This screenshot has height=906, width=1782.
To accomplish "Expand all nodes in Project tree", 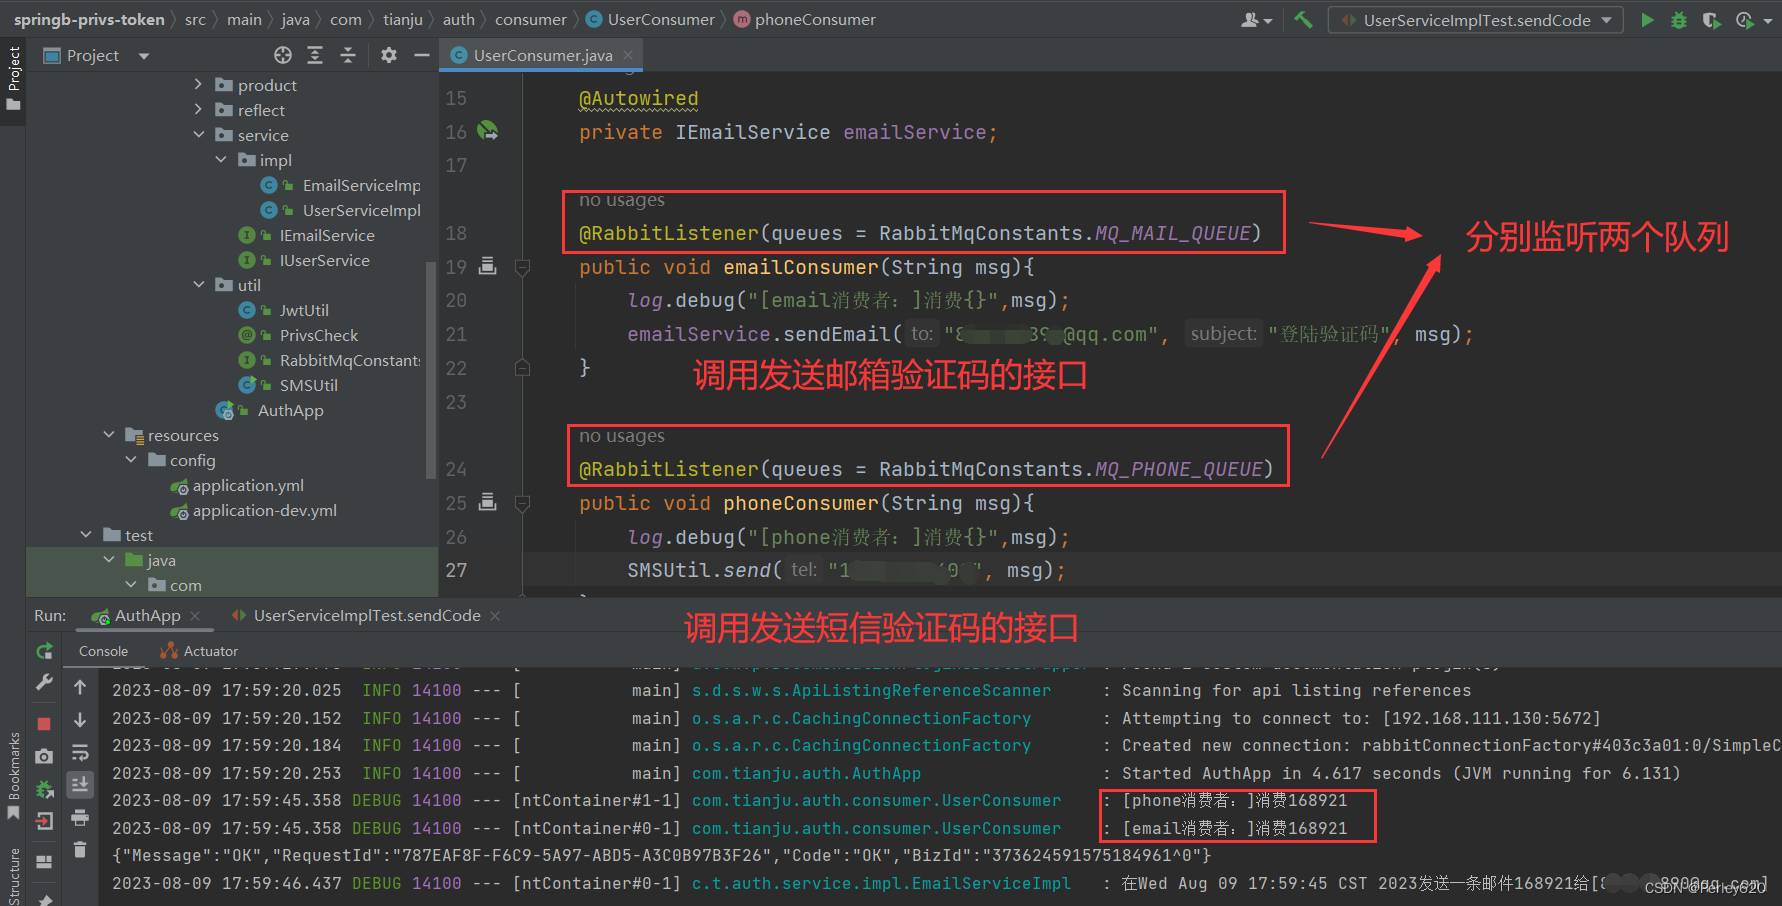I will pos(315,55).
